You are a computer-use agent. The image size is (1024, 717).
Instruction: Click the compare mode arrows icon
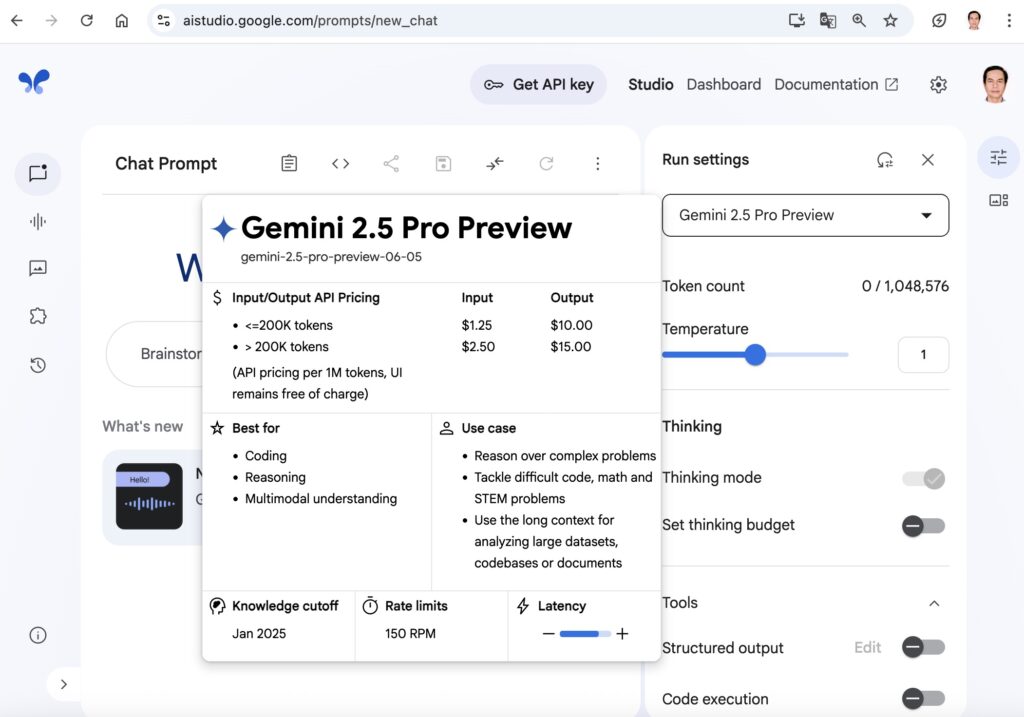pos(494,163)
